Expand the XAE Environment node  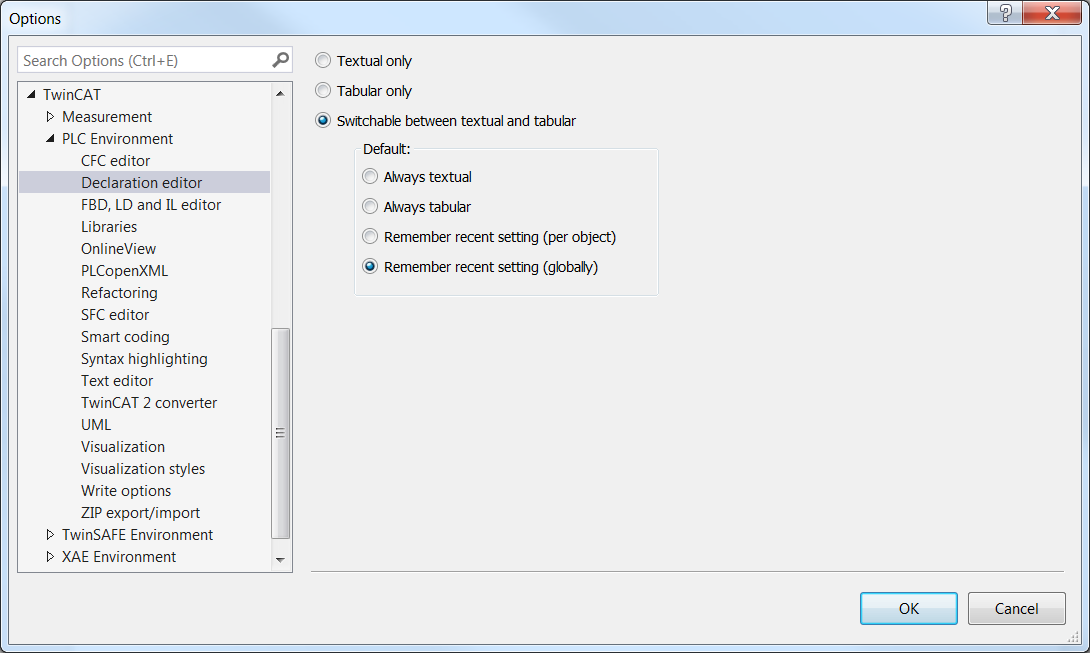(x=50, y=556)
